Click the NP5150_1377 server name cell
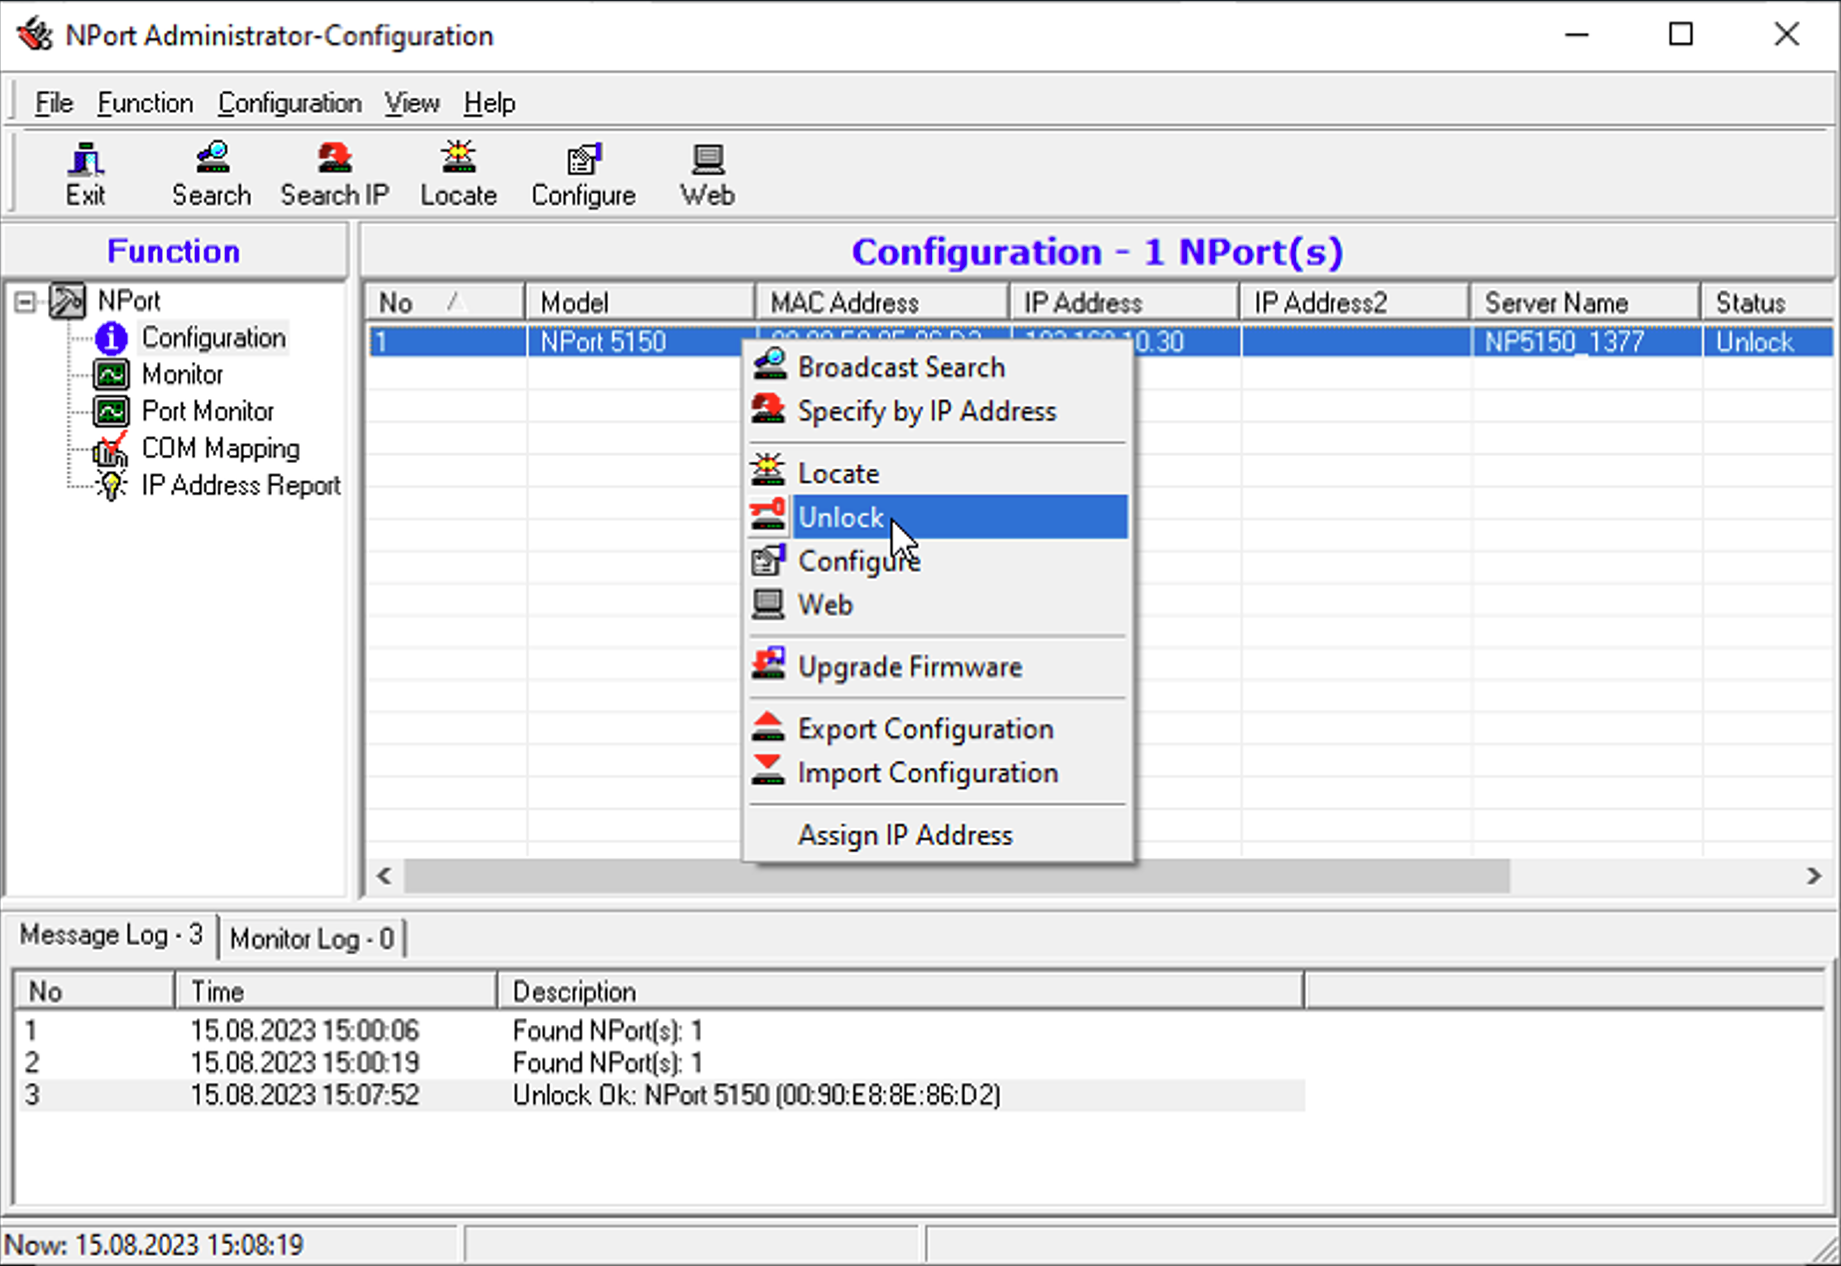The height and width of the screenshot is (1266, 1841). tap(1586, 342)
